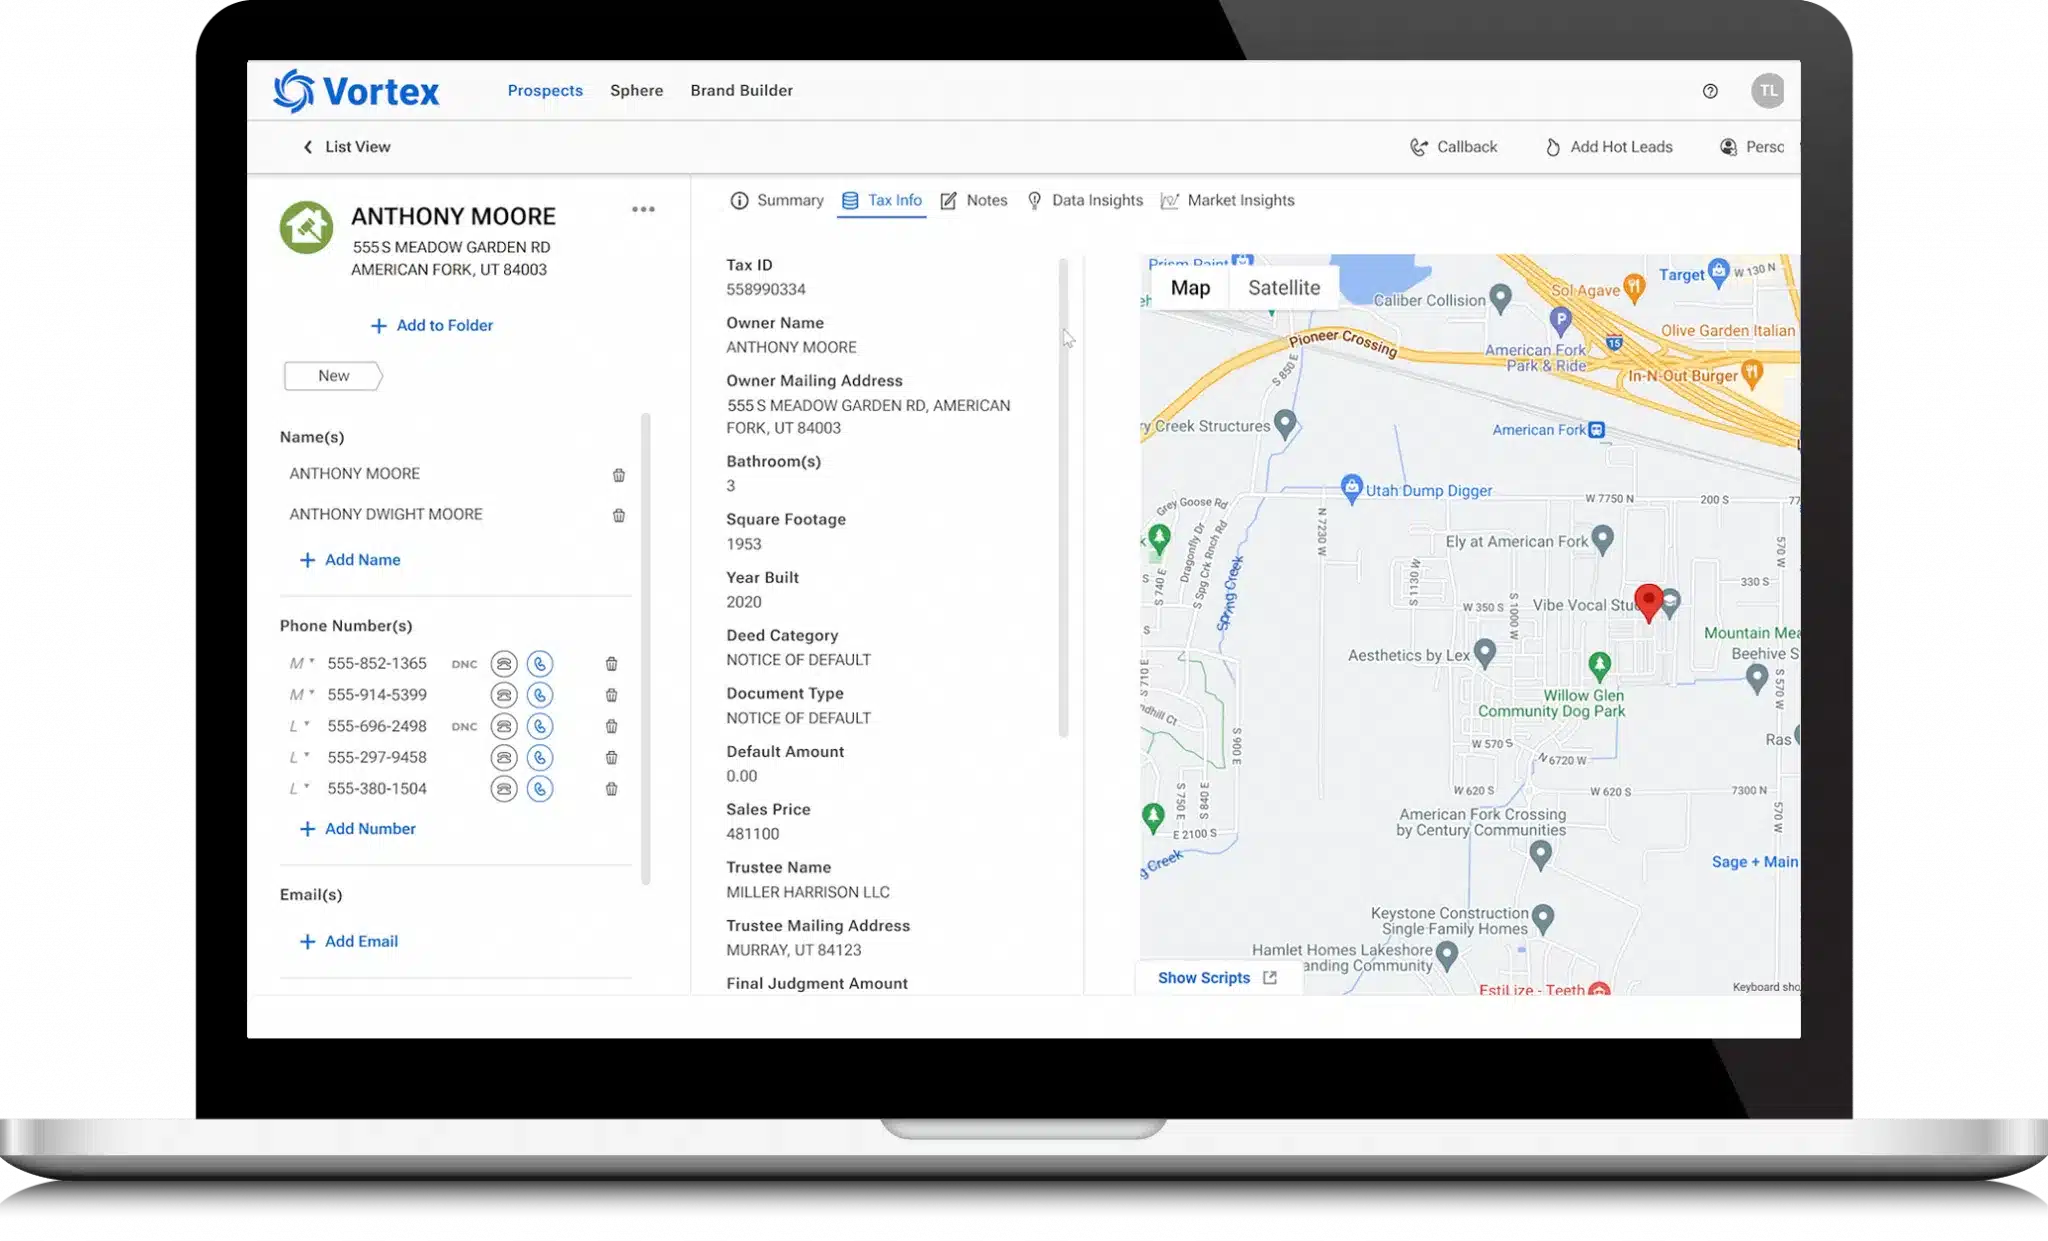Call 555-914-5399 with the blue phone icon
The image size is (2048, 1241).
pyautogui.click(x=540, y=695)
